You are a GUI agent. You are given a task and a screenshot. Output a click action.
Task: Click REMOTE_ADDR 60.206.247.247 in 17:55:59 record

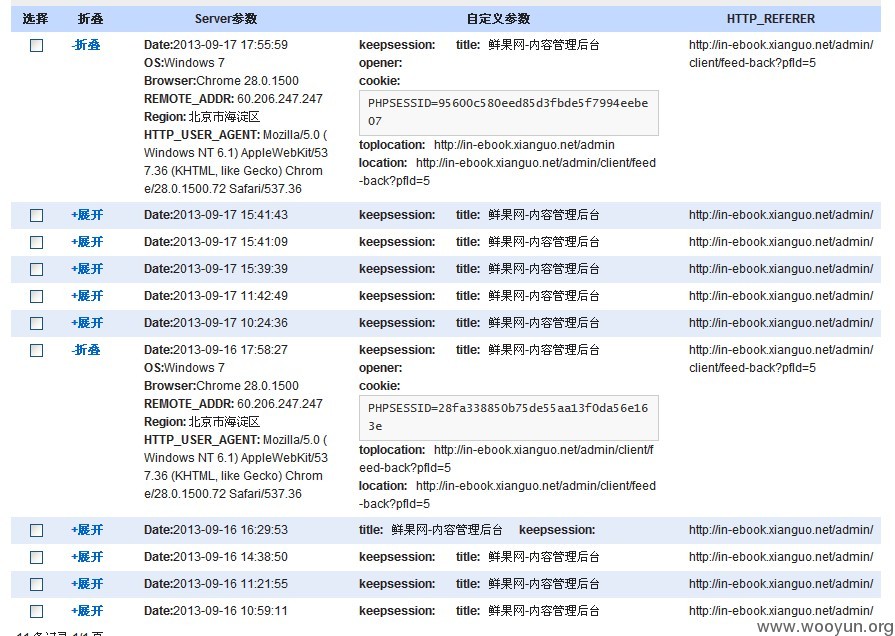233,99
